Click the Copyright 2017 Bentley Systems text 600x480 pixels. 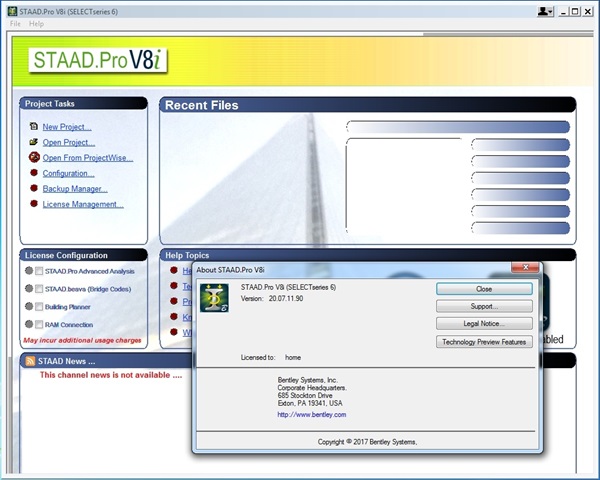(367, 442)
